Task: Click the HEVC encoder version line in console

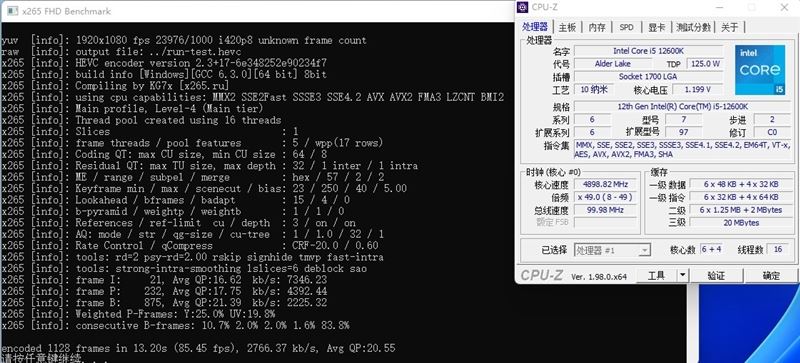Action: pos(164,63)
